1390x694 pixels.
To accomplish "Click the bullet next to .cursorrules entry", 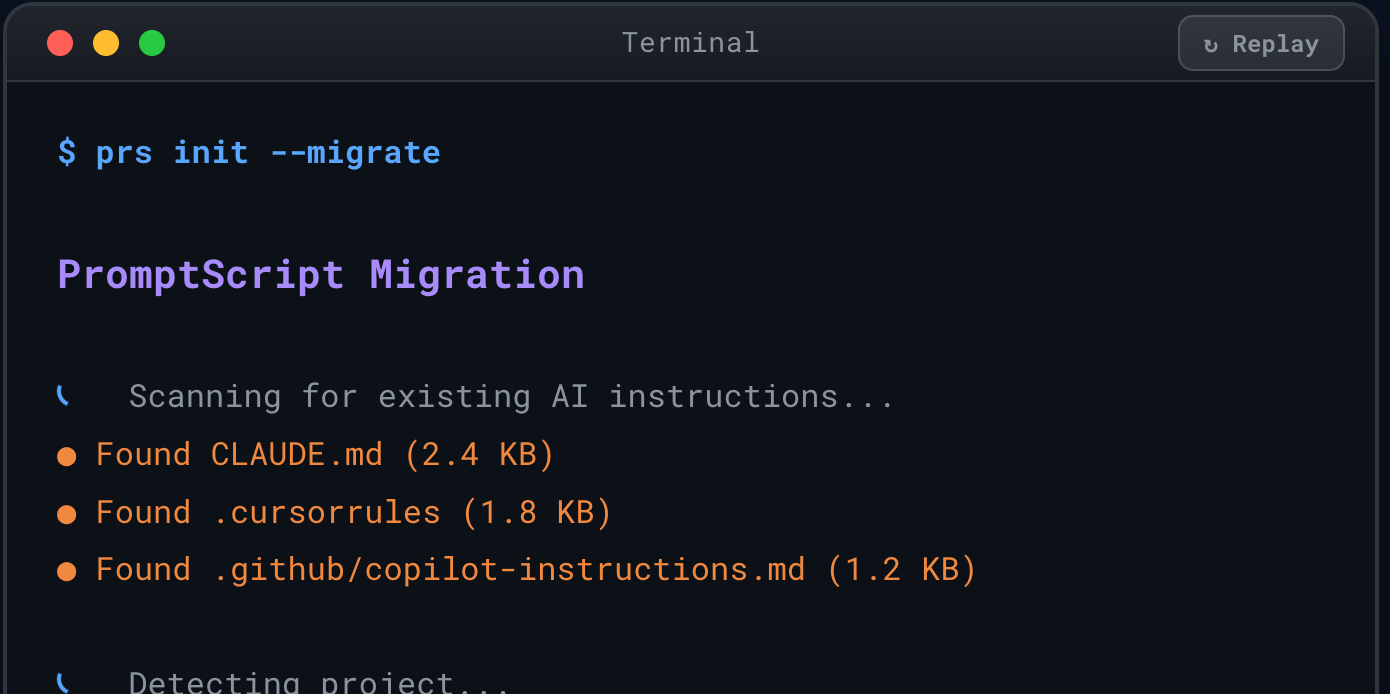I will 66,512.
